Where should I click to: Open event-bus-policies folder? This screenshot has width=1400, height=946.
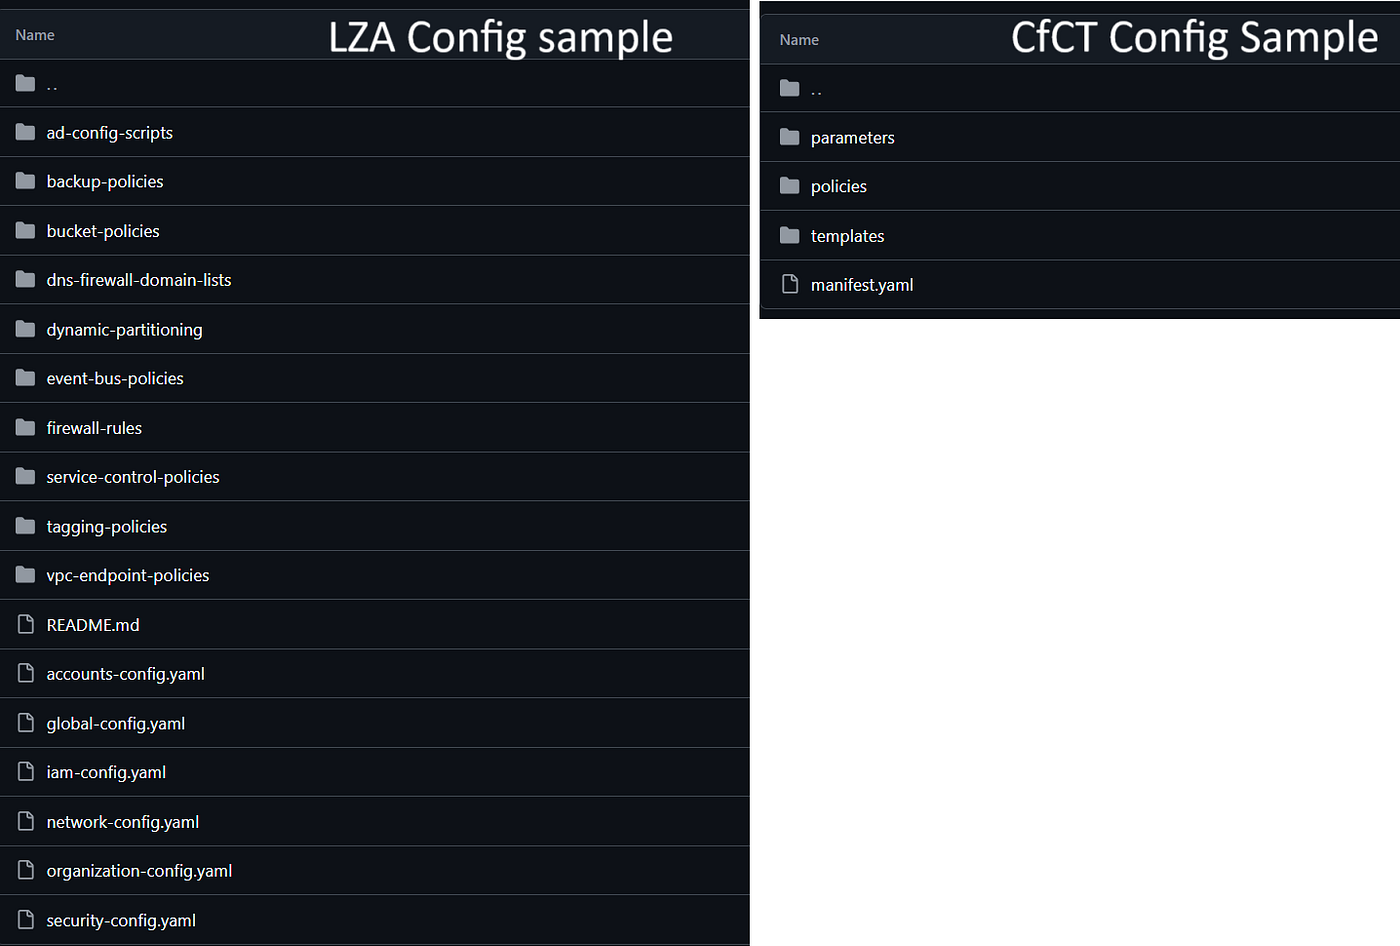click(x=115, y=379)
